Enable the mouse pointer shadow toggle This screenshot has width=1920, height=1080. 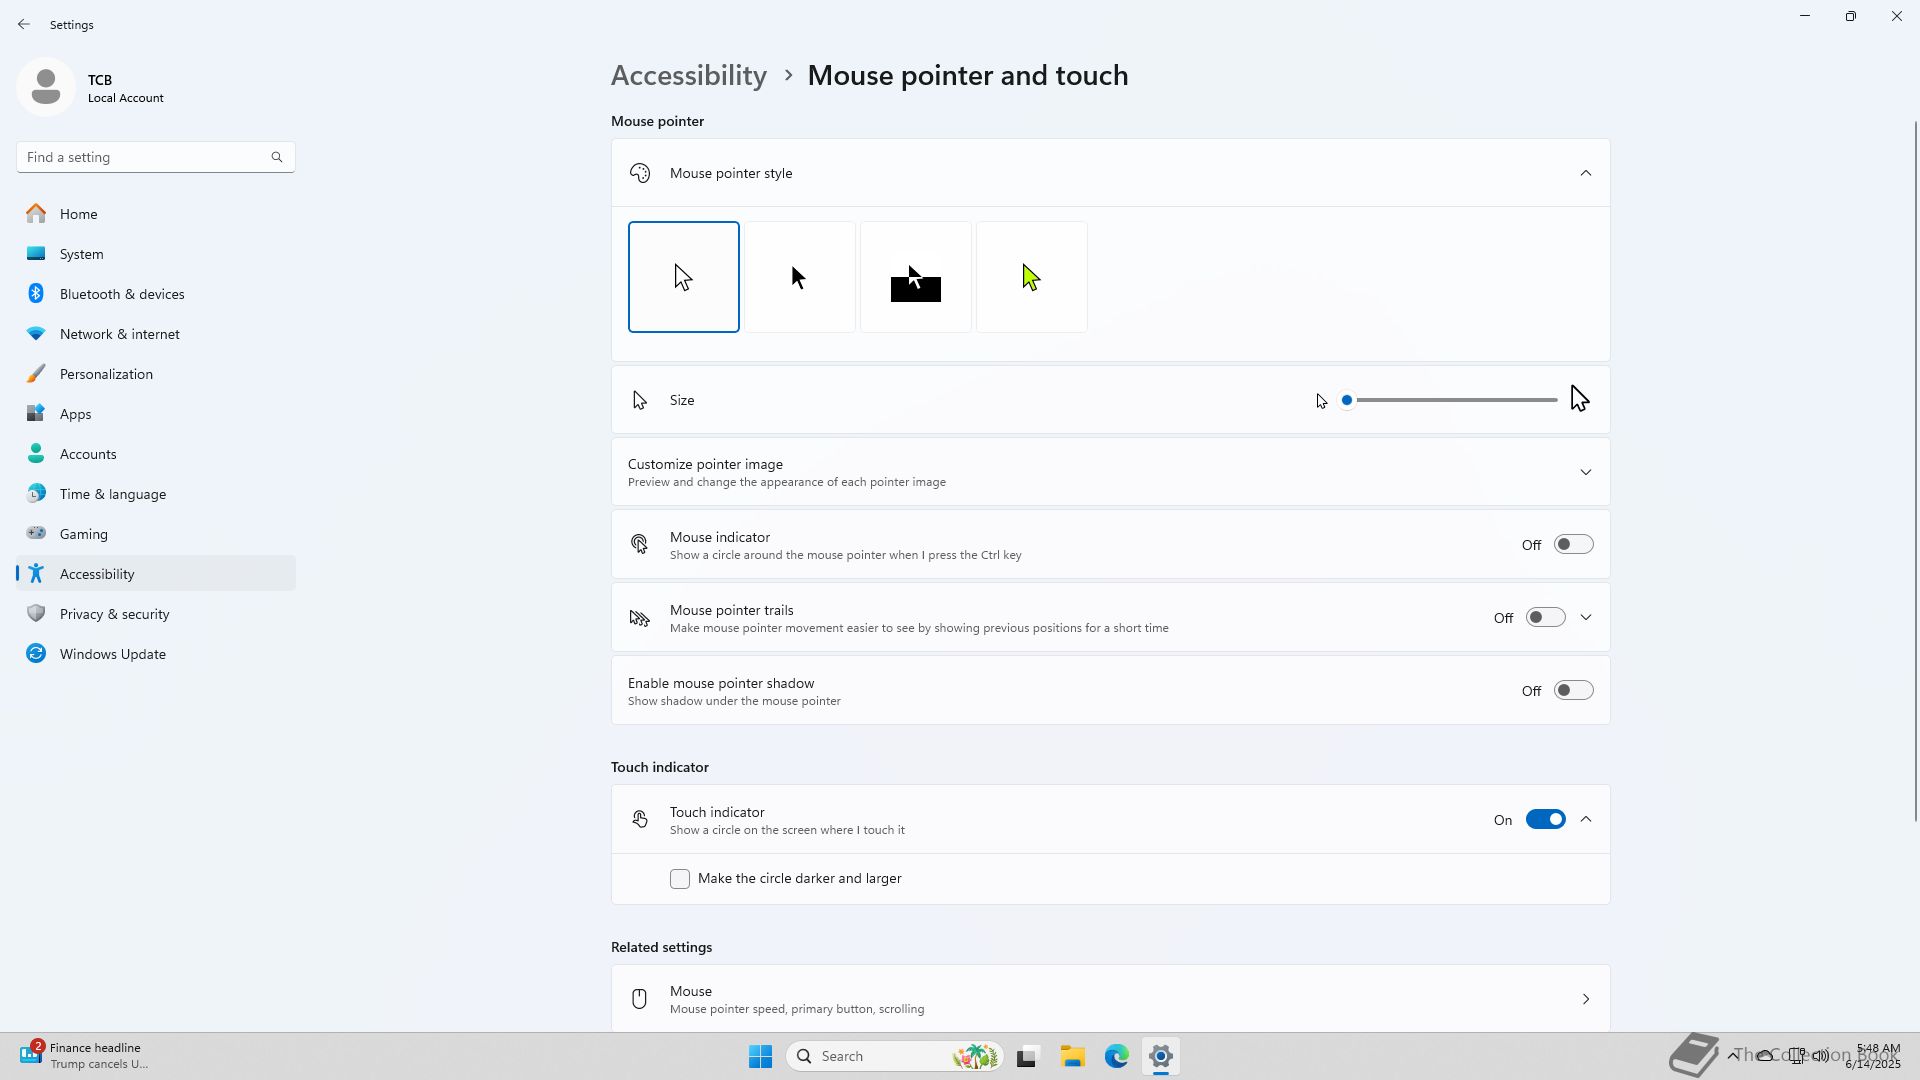point(1572,691)
